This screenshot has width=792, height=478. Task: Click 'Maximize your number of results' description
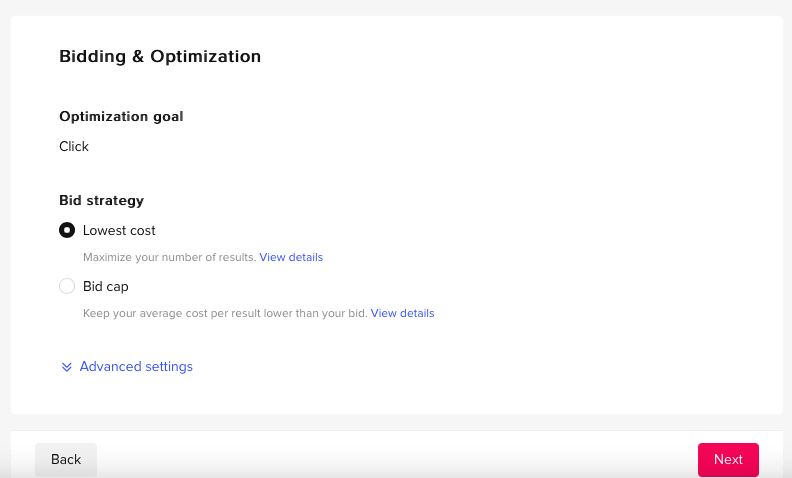point(170,257)
